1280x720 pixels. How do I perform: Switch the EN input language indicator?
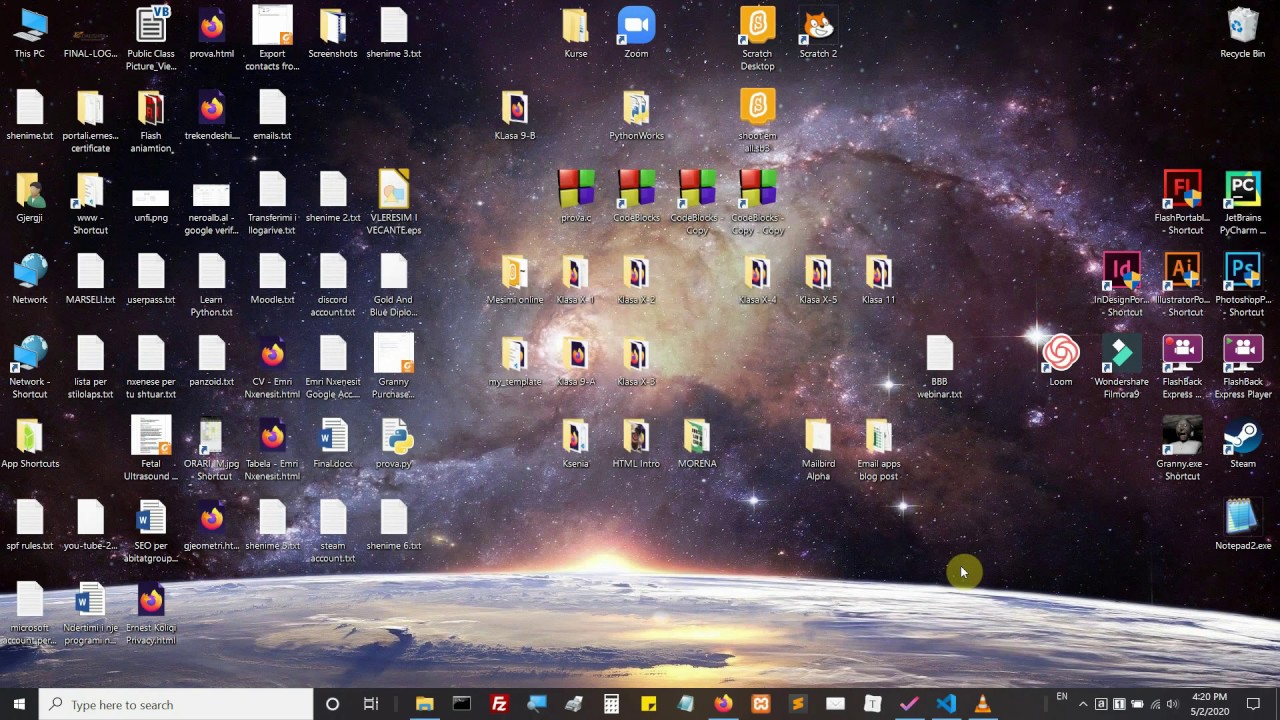1061,697
